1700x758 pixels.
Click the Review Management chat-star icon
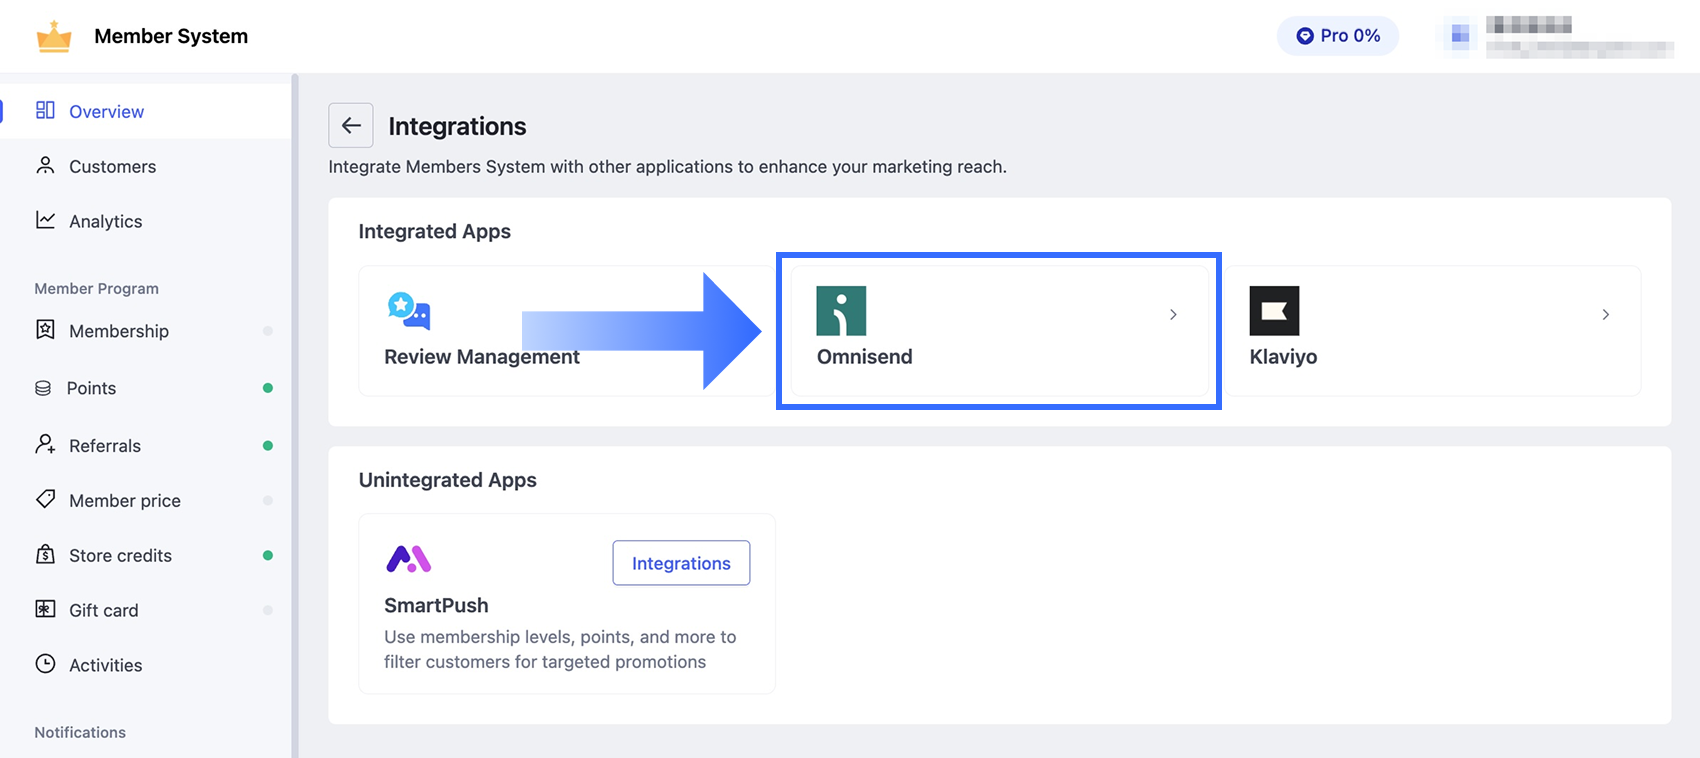click(x=409, y=312)
